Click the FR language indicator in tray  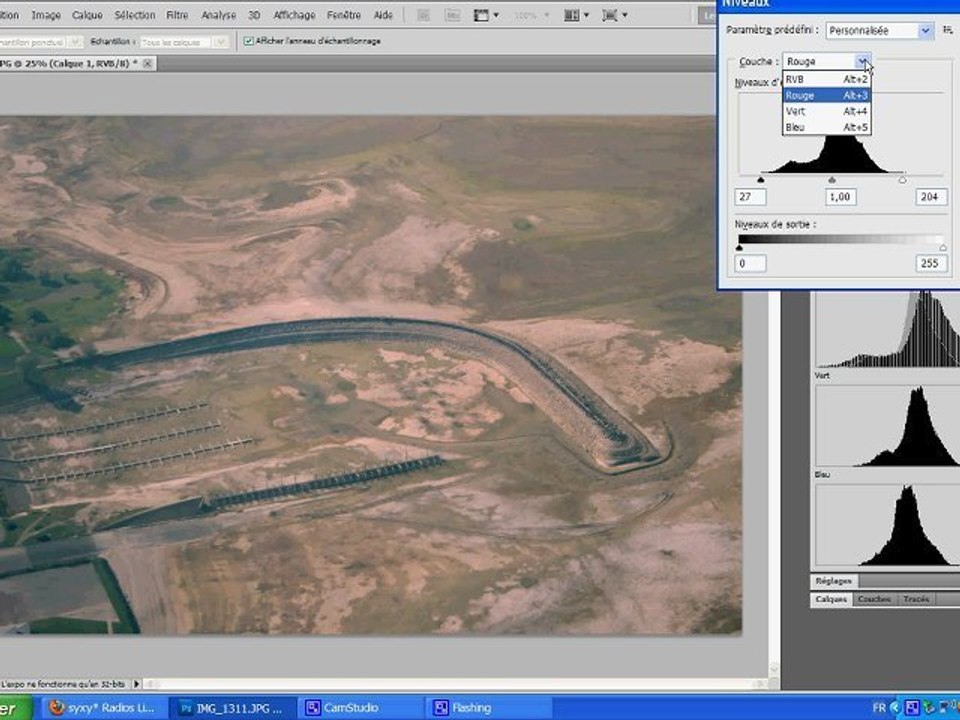pyautogui.click(x=879, y=708)
